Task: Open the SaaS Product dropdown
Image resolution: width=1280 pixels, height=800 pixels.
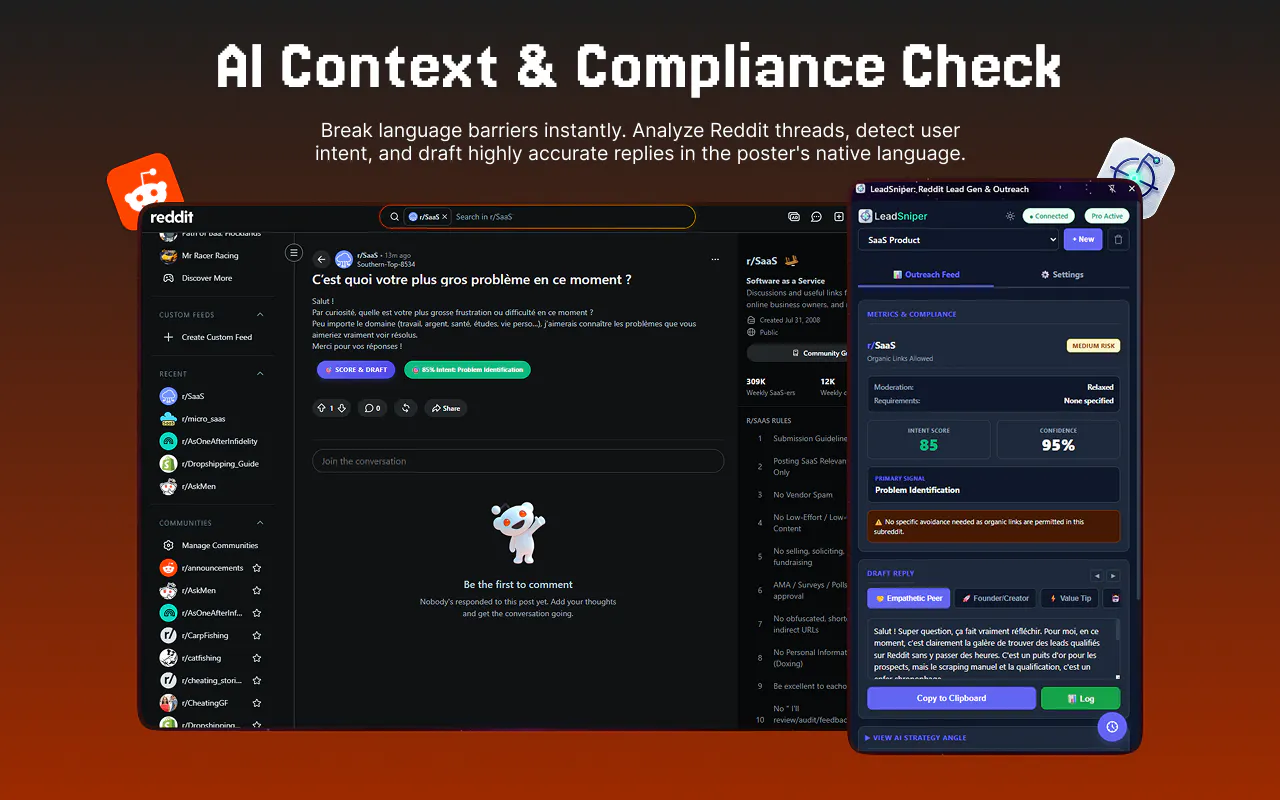Action: coord(958,240)
